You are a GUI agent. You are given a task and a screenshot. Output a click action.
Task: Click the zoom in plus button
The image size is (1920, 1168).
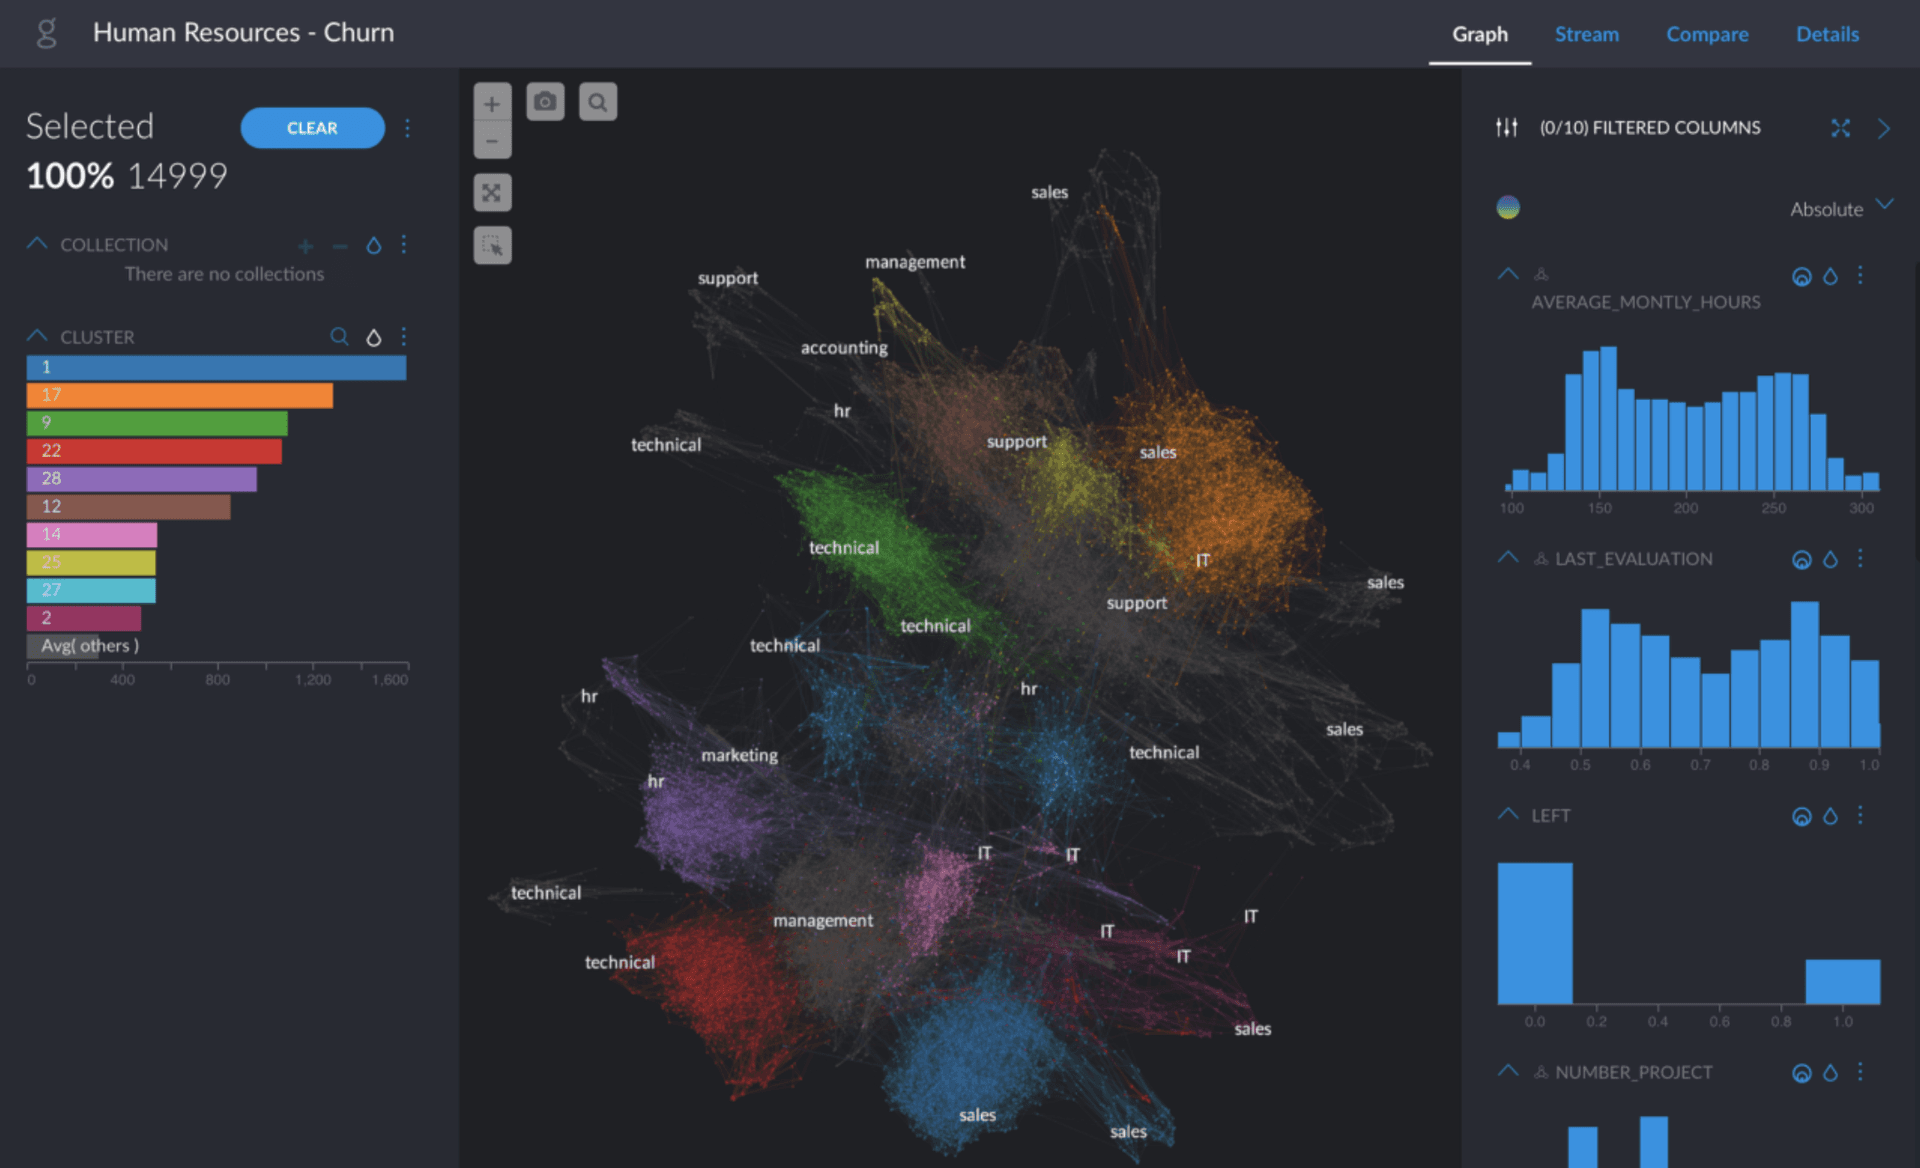[x=491, y=103]
